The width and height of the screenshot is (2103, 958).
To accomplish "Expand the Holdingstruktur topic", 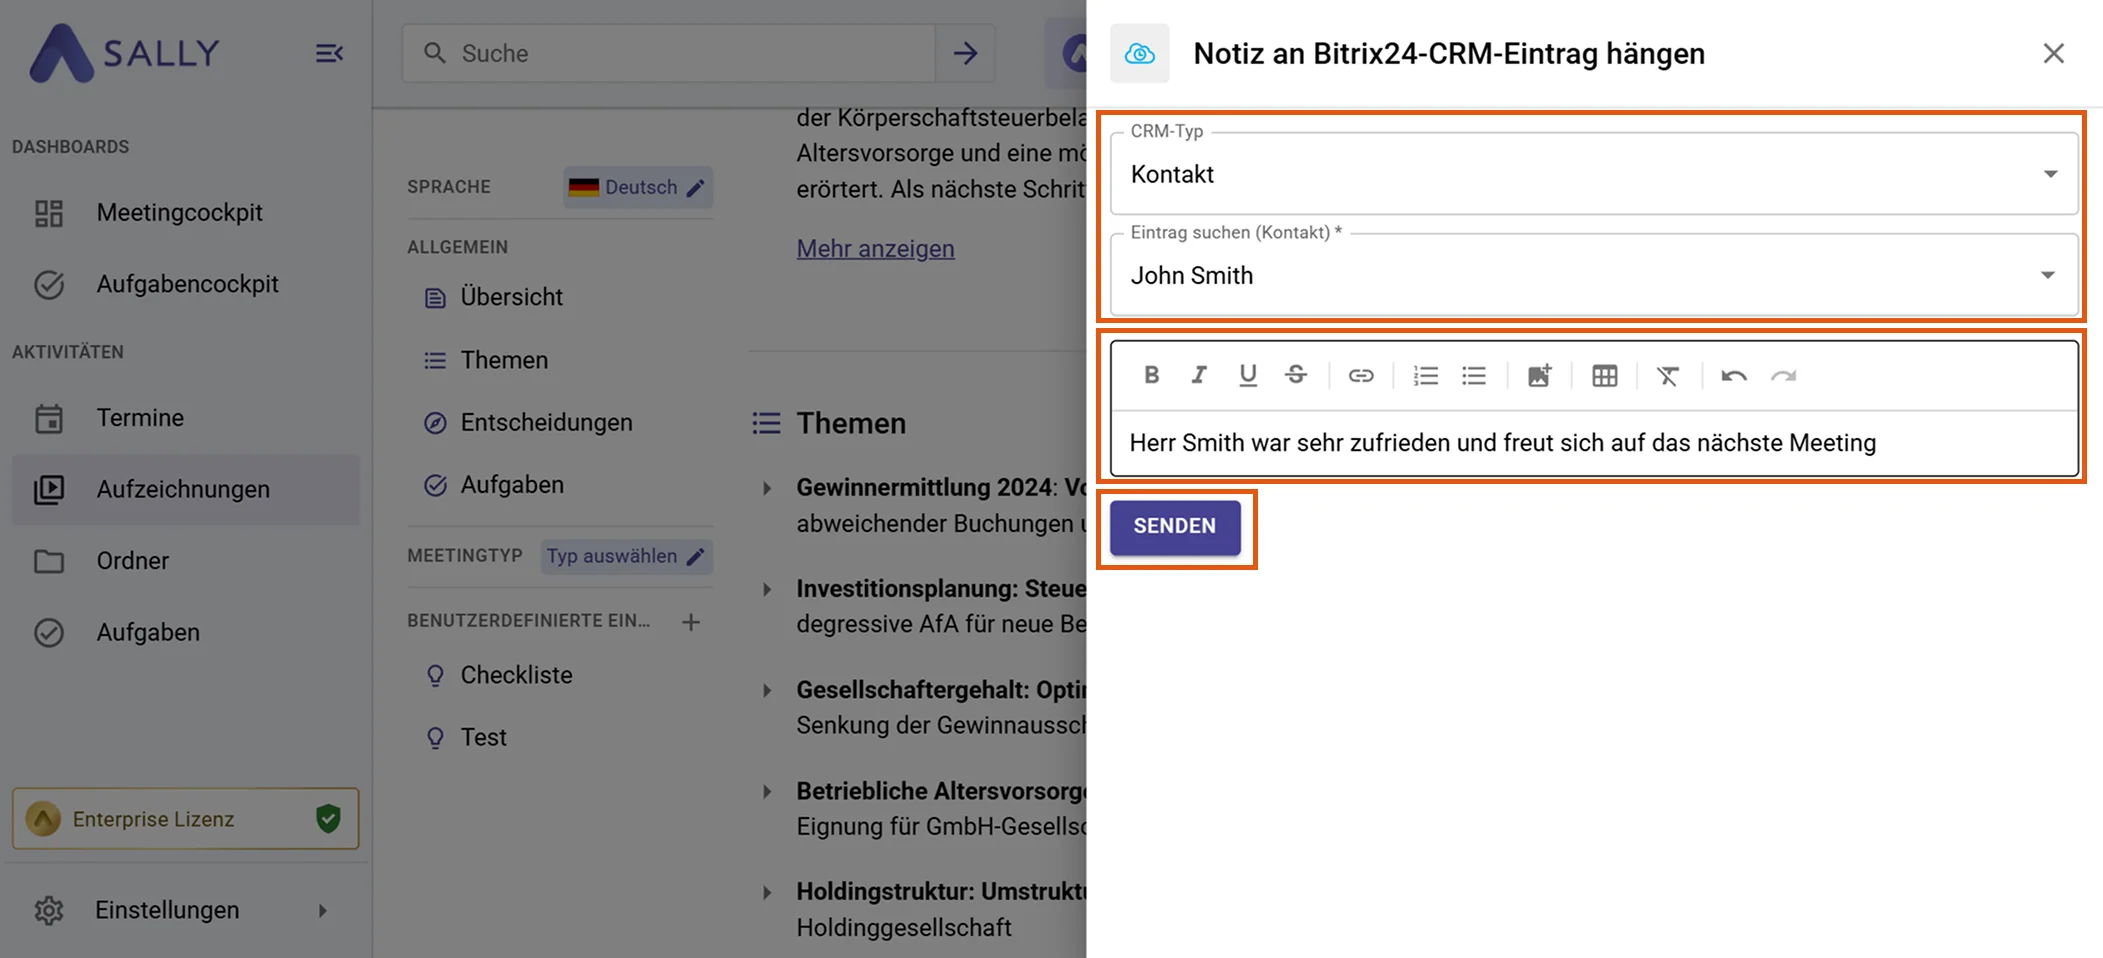I will coord(767,892).
